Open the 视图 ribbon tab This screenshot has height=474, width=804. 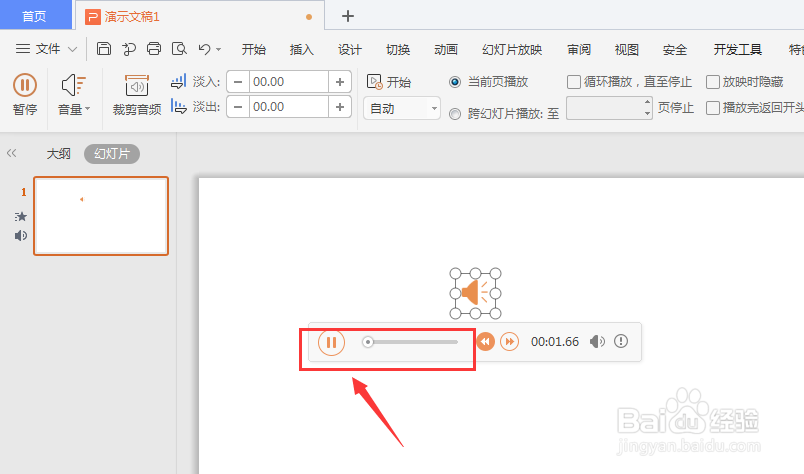(x=627, y=49)
